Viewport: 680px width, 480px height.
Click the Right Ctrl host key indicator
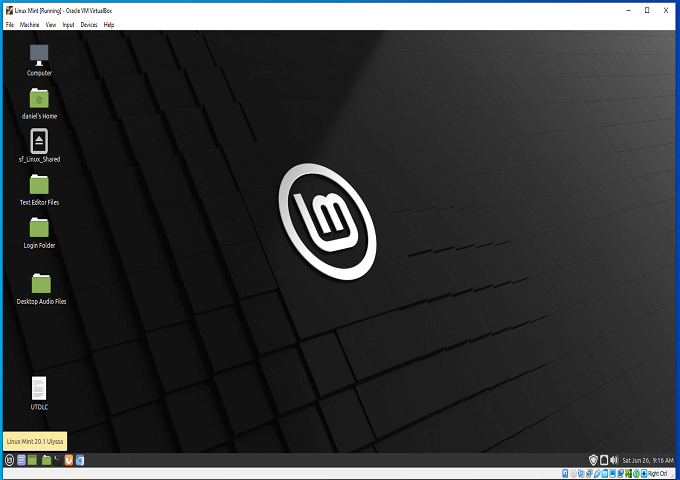pyautogui.click(x=656, y=473)
